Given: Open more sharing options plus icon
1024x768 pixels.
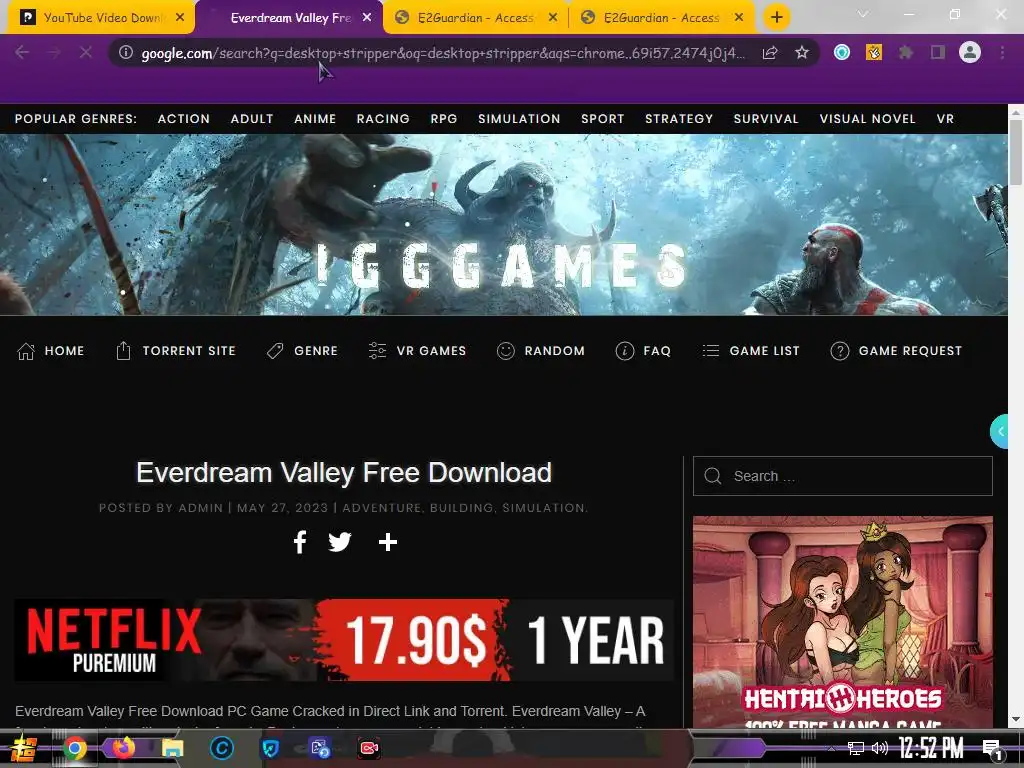Looking at the screenshot, I should [x=388, y=542].
